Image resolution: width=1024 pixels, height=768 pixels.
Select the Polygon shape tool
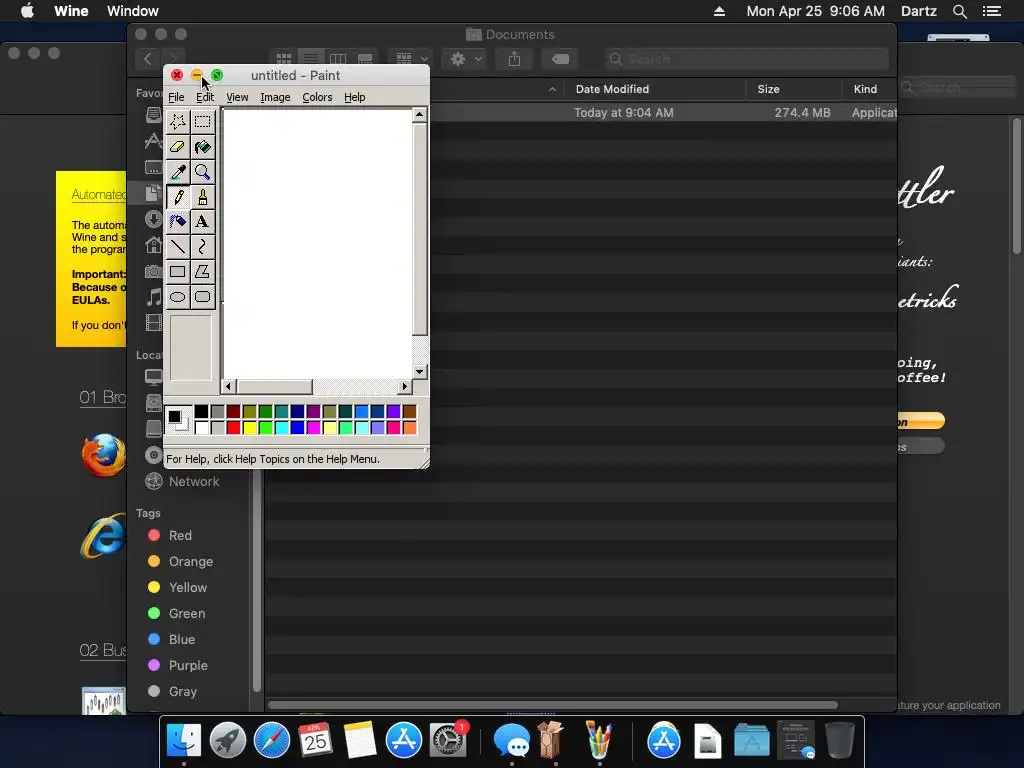(x=202, y=272)
